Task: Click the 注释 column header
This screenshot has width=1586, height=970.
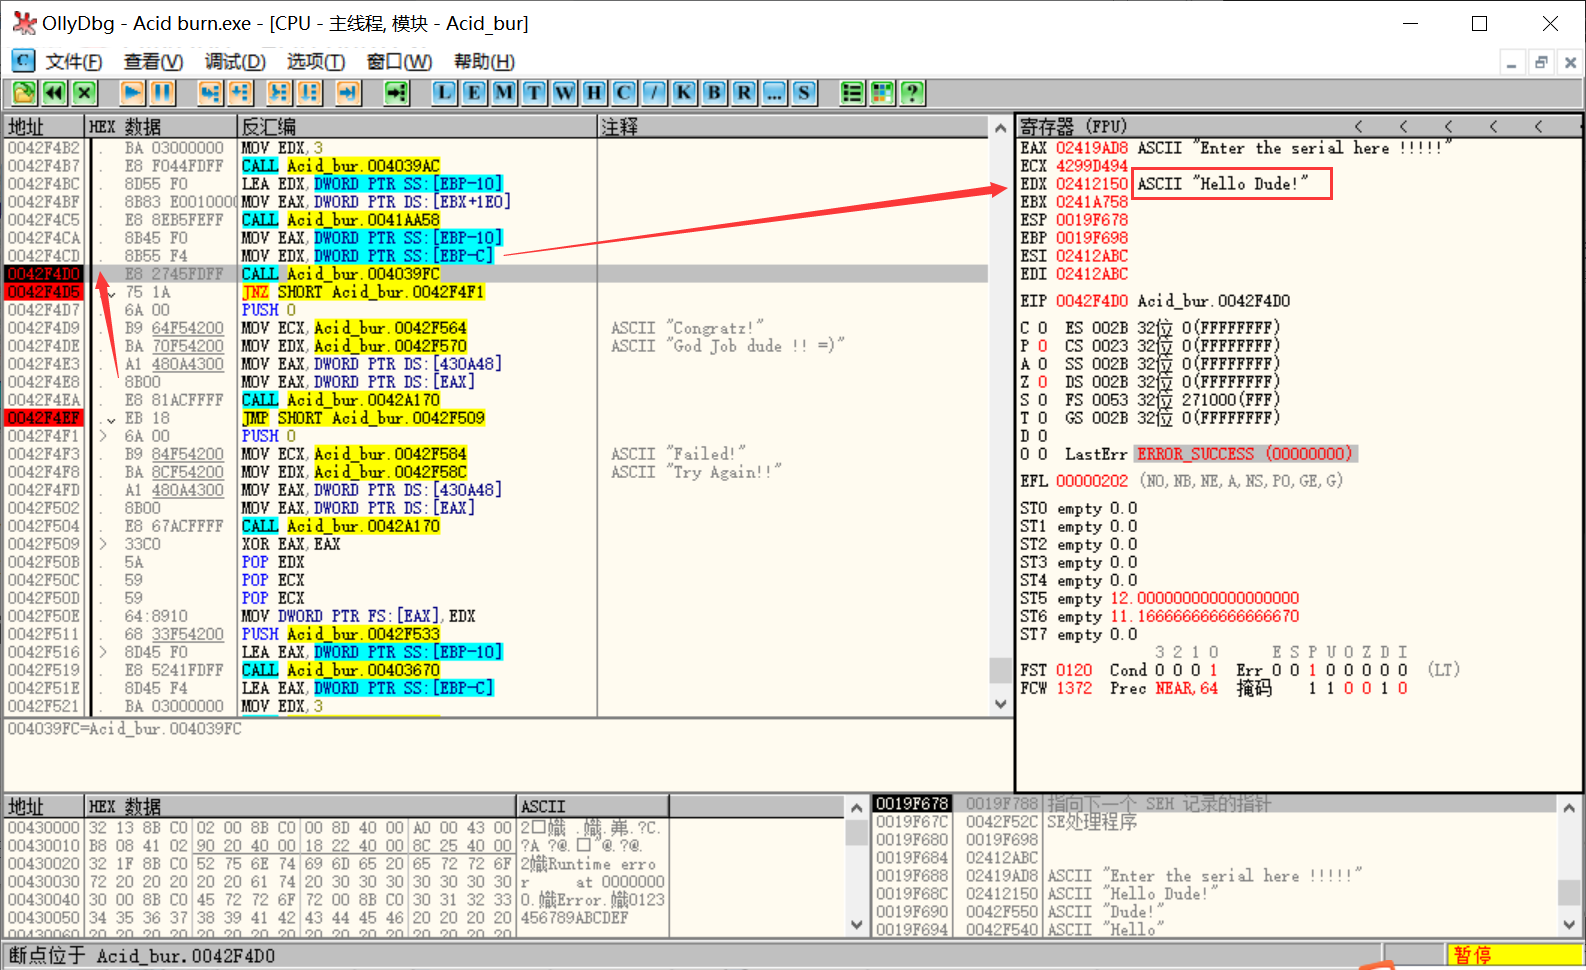Action: 794,127
